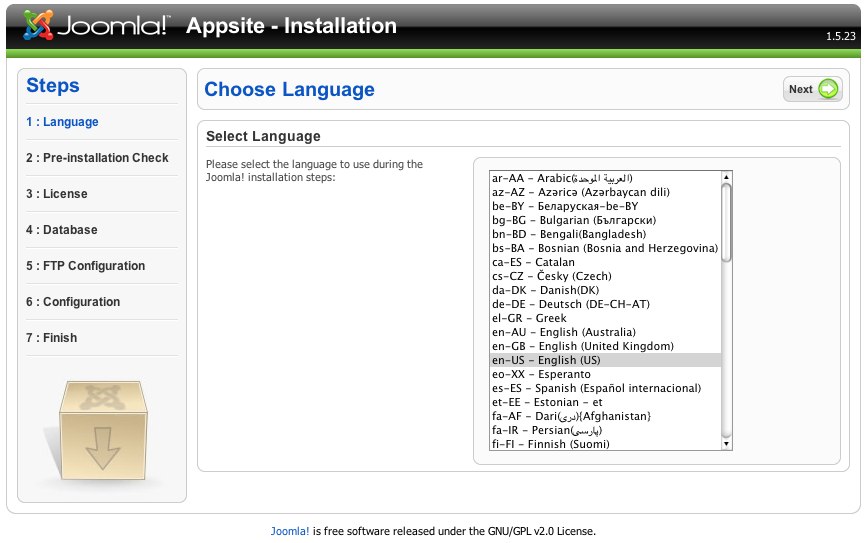Select ca-ES – Catalan language
The height and width of the screenshot is (543, 866).
[605, 262]
